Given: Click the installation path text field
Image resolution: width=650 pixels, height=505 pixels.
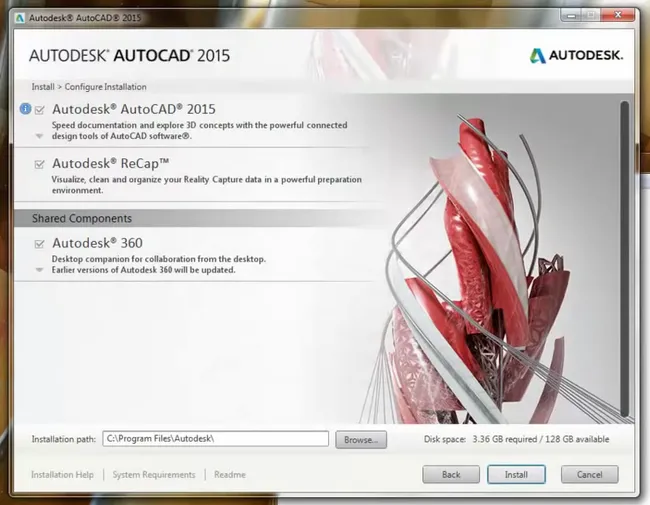Looking at the screenshot, I should (x=216, y=439).
